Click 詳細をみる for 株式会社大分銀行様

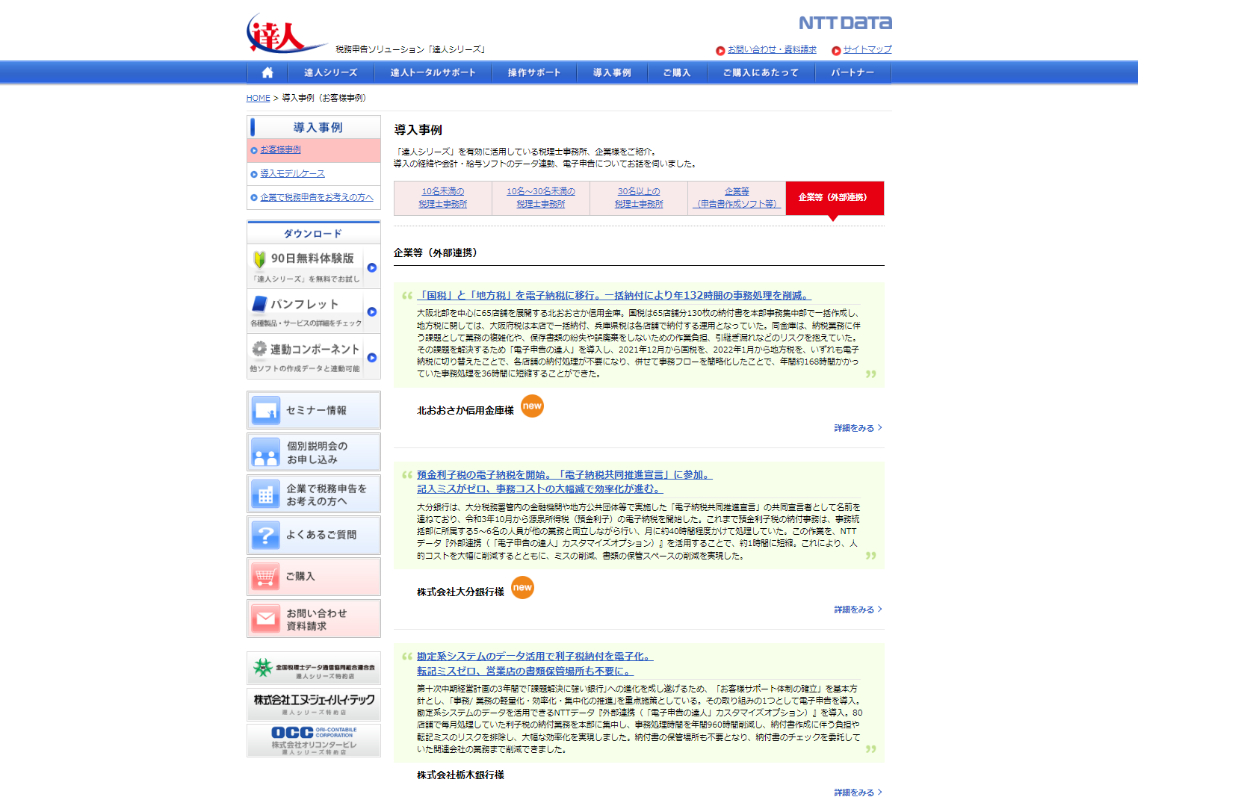pos(858,609)
